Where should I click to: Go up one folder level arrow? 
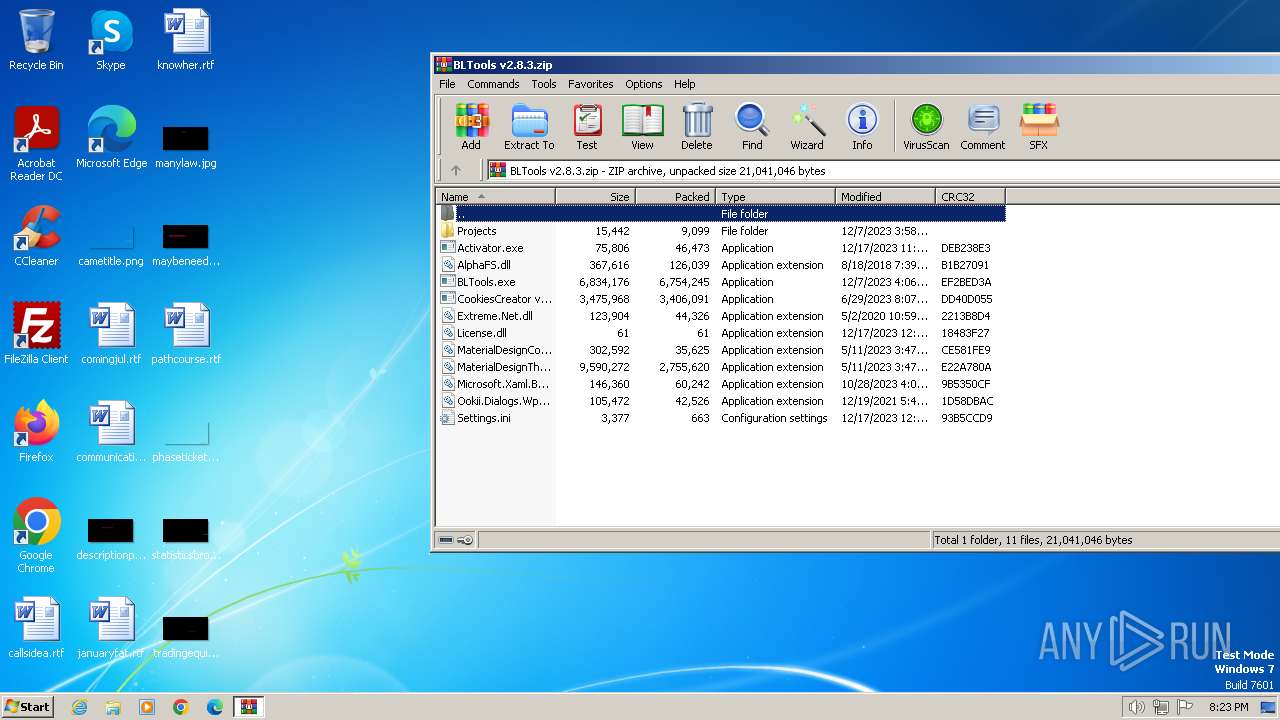coord(456,171)
